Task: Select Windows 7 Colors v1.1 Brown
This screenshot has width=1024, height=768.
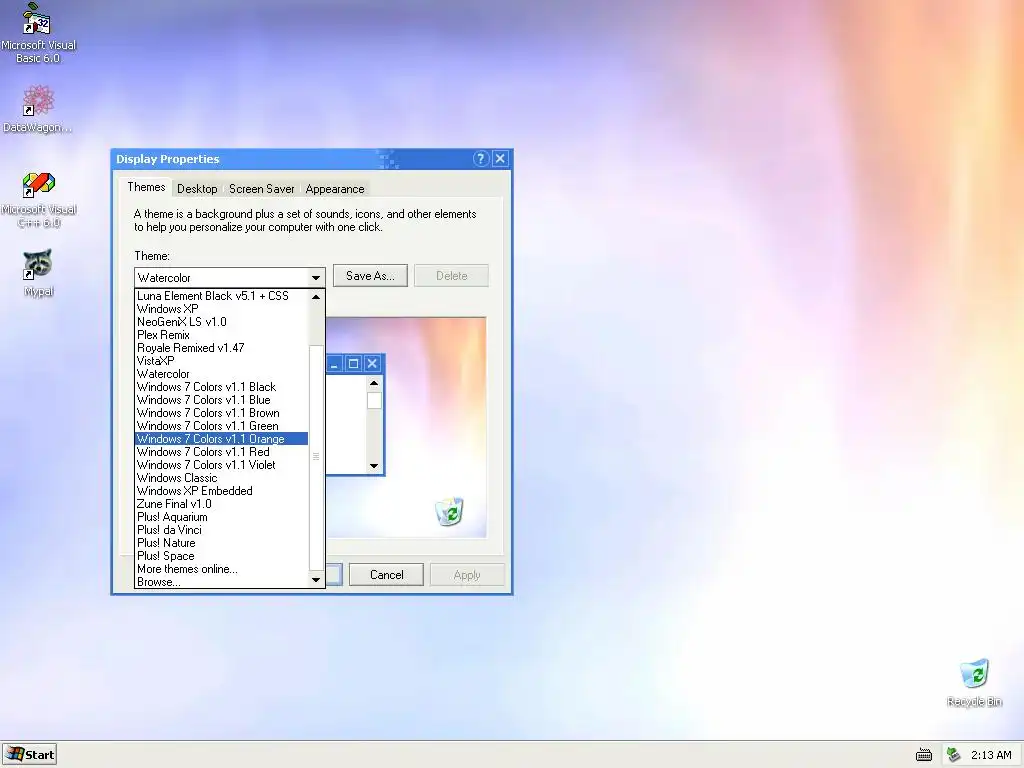Action: pos(221,413)
